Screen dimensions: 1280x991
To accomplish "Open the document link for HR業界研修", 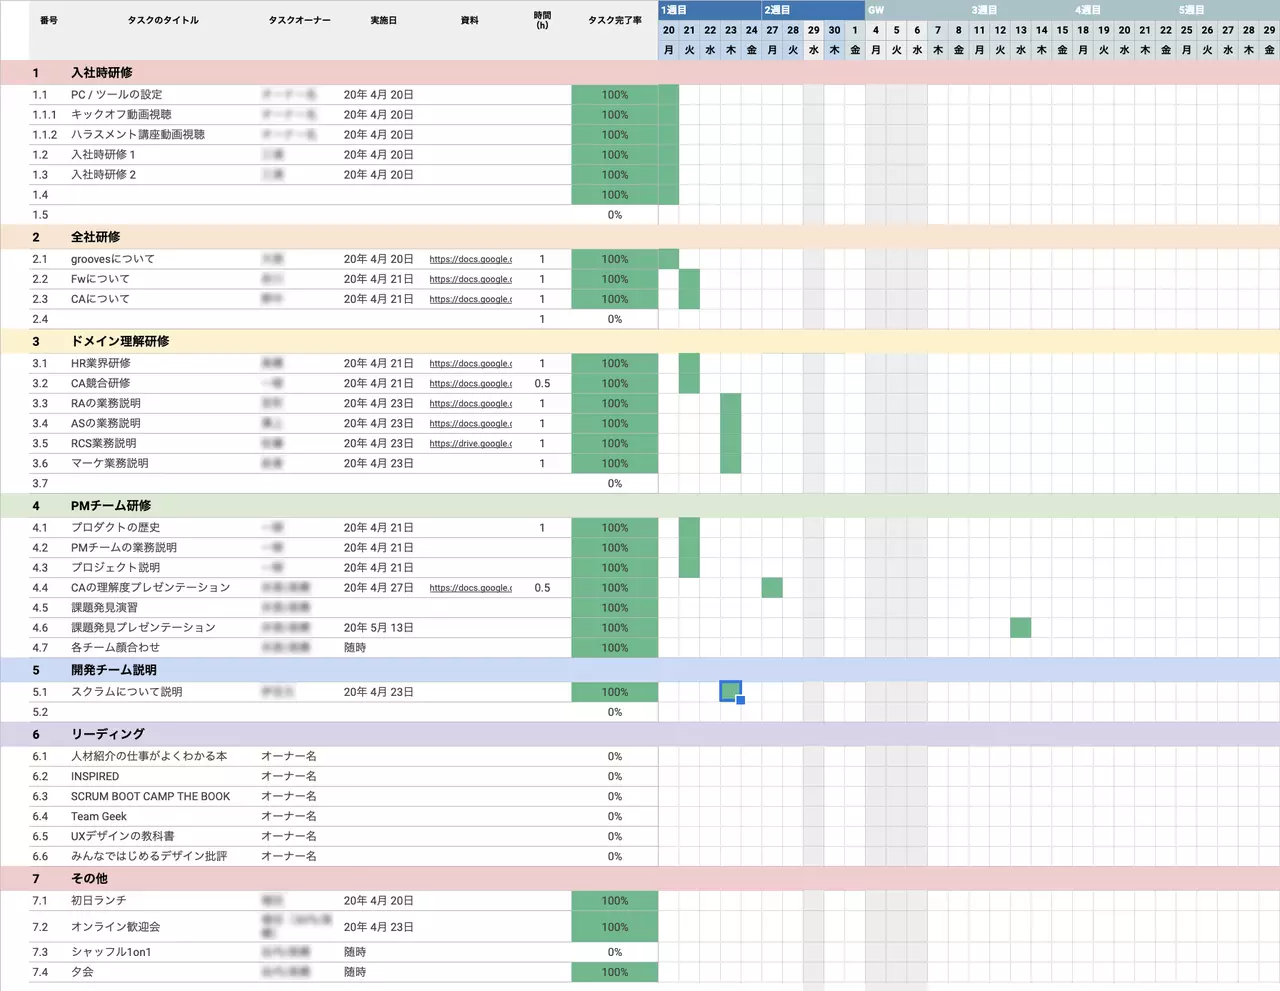I will tap(471, 363).
